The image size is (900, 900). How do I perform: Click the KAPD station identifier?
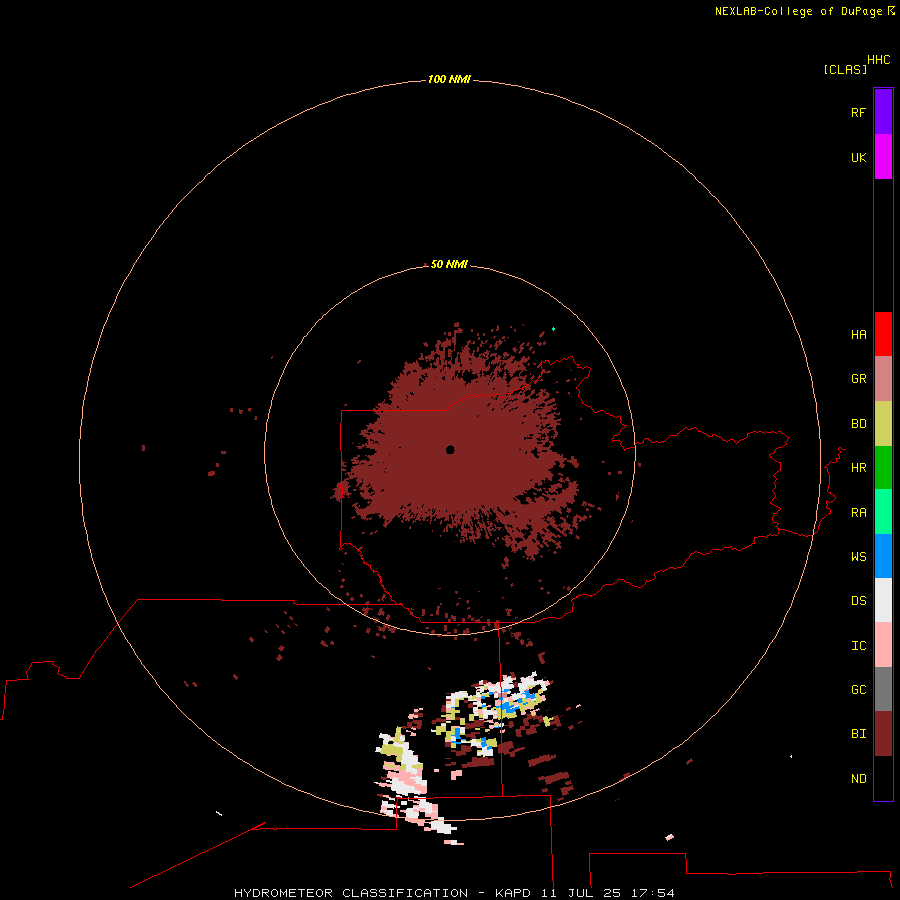pos(513,893)
